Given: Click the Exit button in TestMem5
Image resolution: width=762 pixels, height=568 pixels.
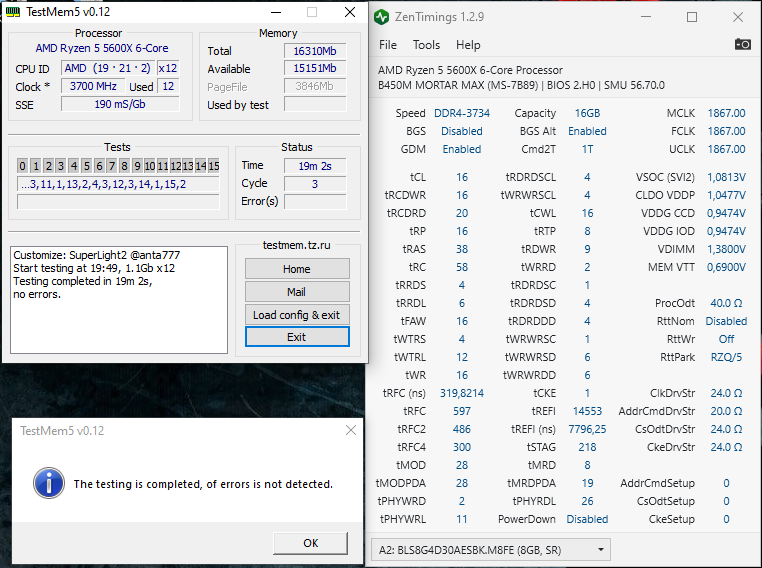Looking at the screenshot, I should [x=297, y=337].
